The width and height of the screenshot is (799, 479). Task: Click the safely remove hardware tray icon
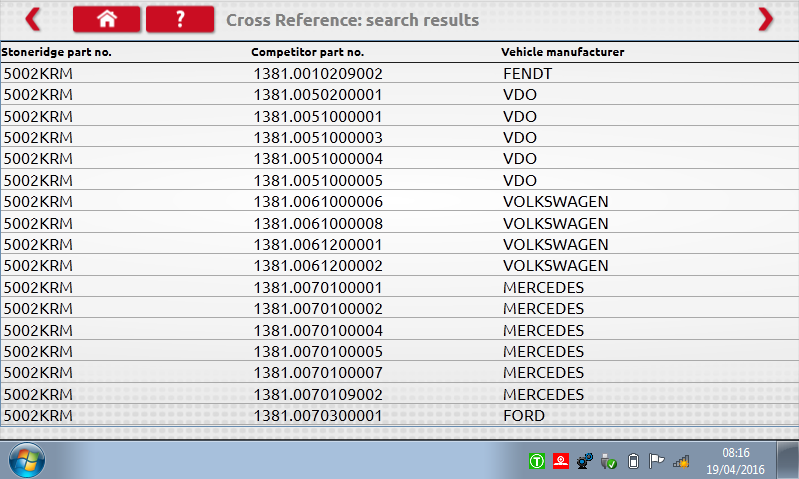[609, 462]
